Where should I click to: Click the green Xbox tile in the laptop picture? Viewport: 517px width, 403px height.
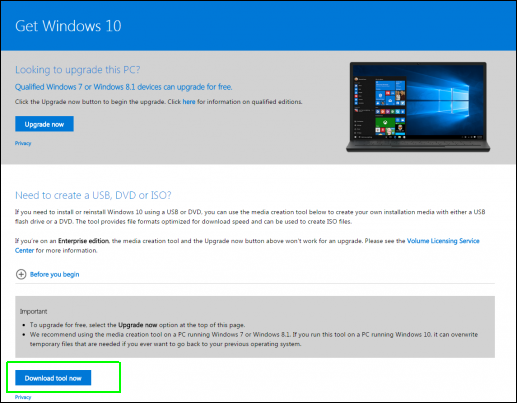[385, 122]
